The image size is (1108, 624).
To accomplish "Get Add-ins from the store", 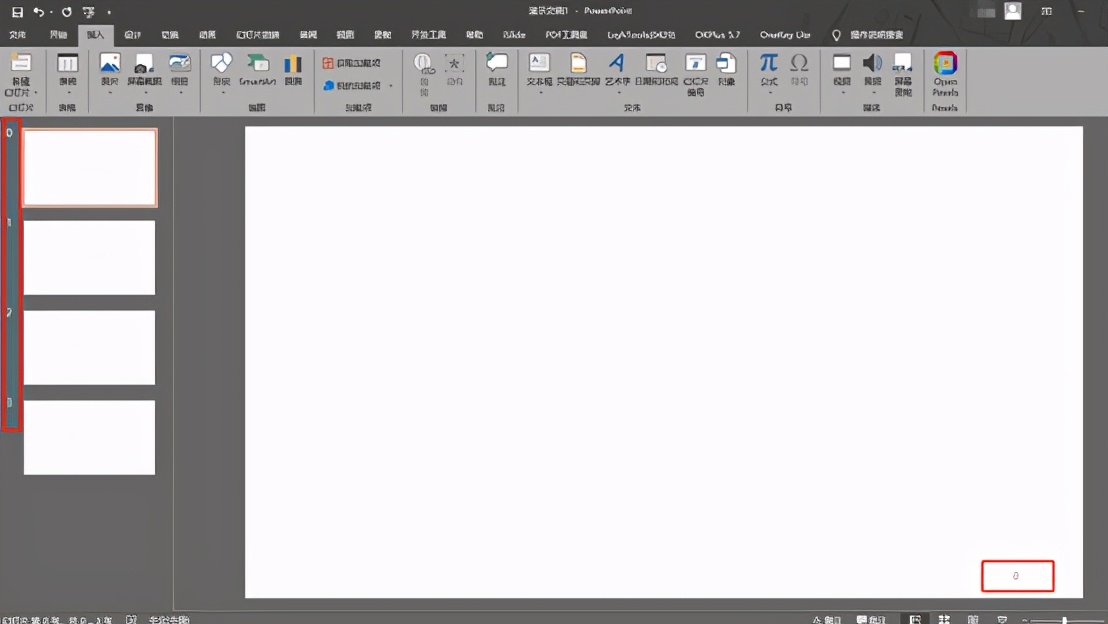I will 352,63.
